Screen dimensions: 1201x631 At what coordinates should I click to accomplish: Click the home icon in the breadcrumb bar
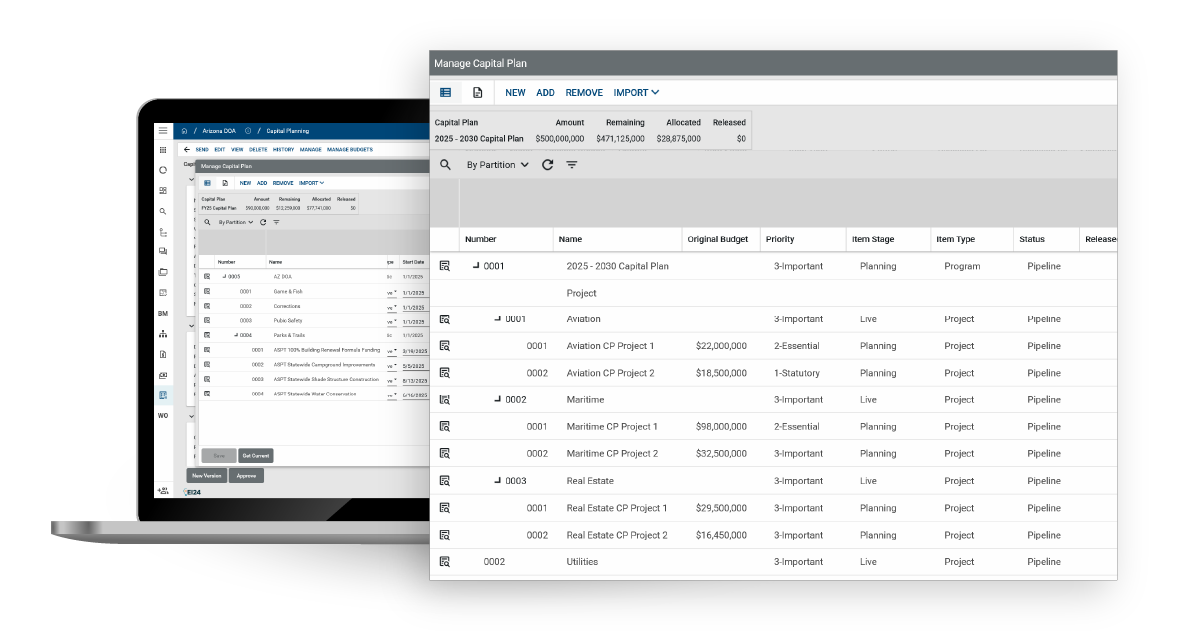pyautogui.click(x=186, y=131)
